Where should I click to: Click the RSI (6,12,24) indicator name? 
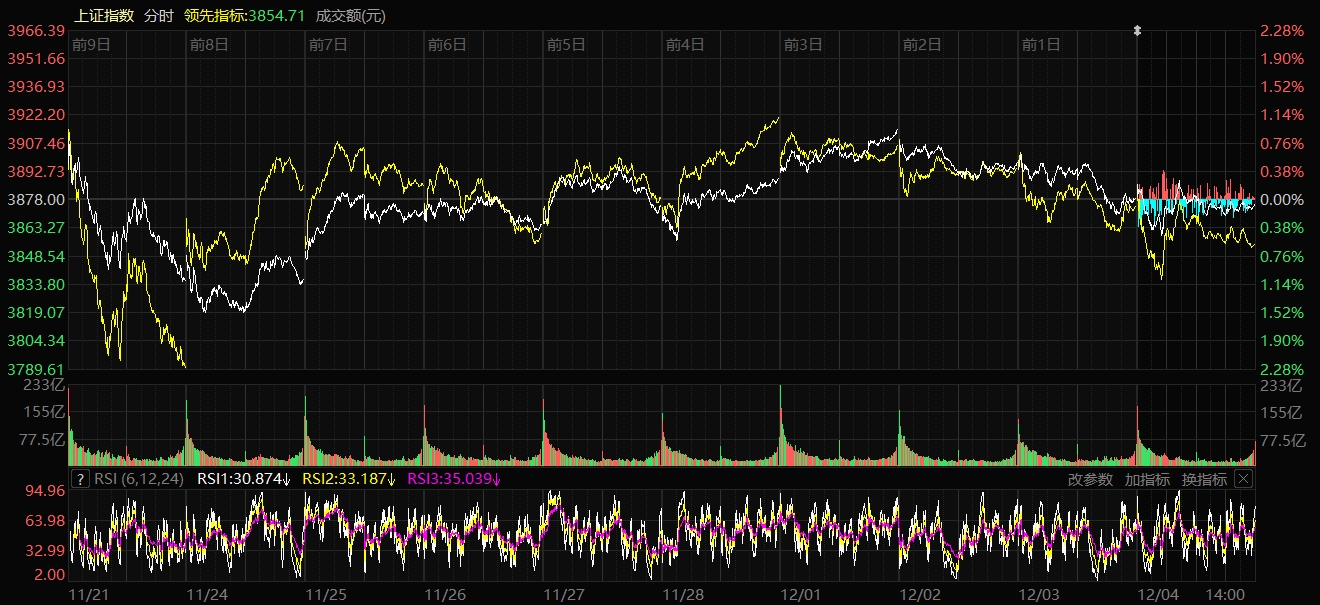[137, 479]
